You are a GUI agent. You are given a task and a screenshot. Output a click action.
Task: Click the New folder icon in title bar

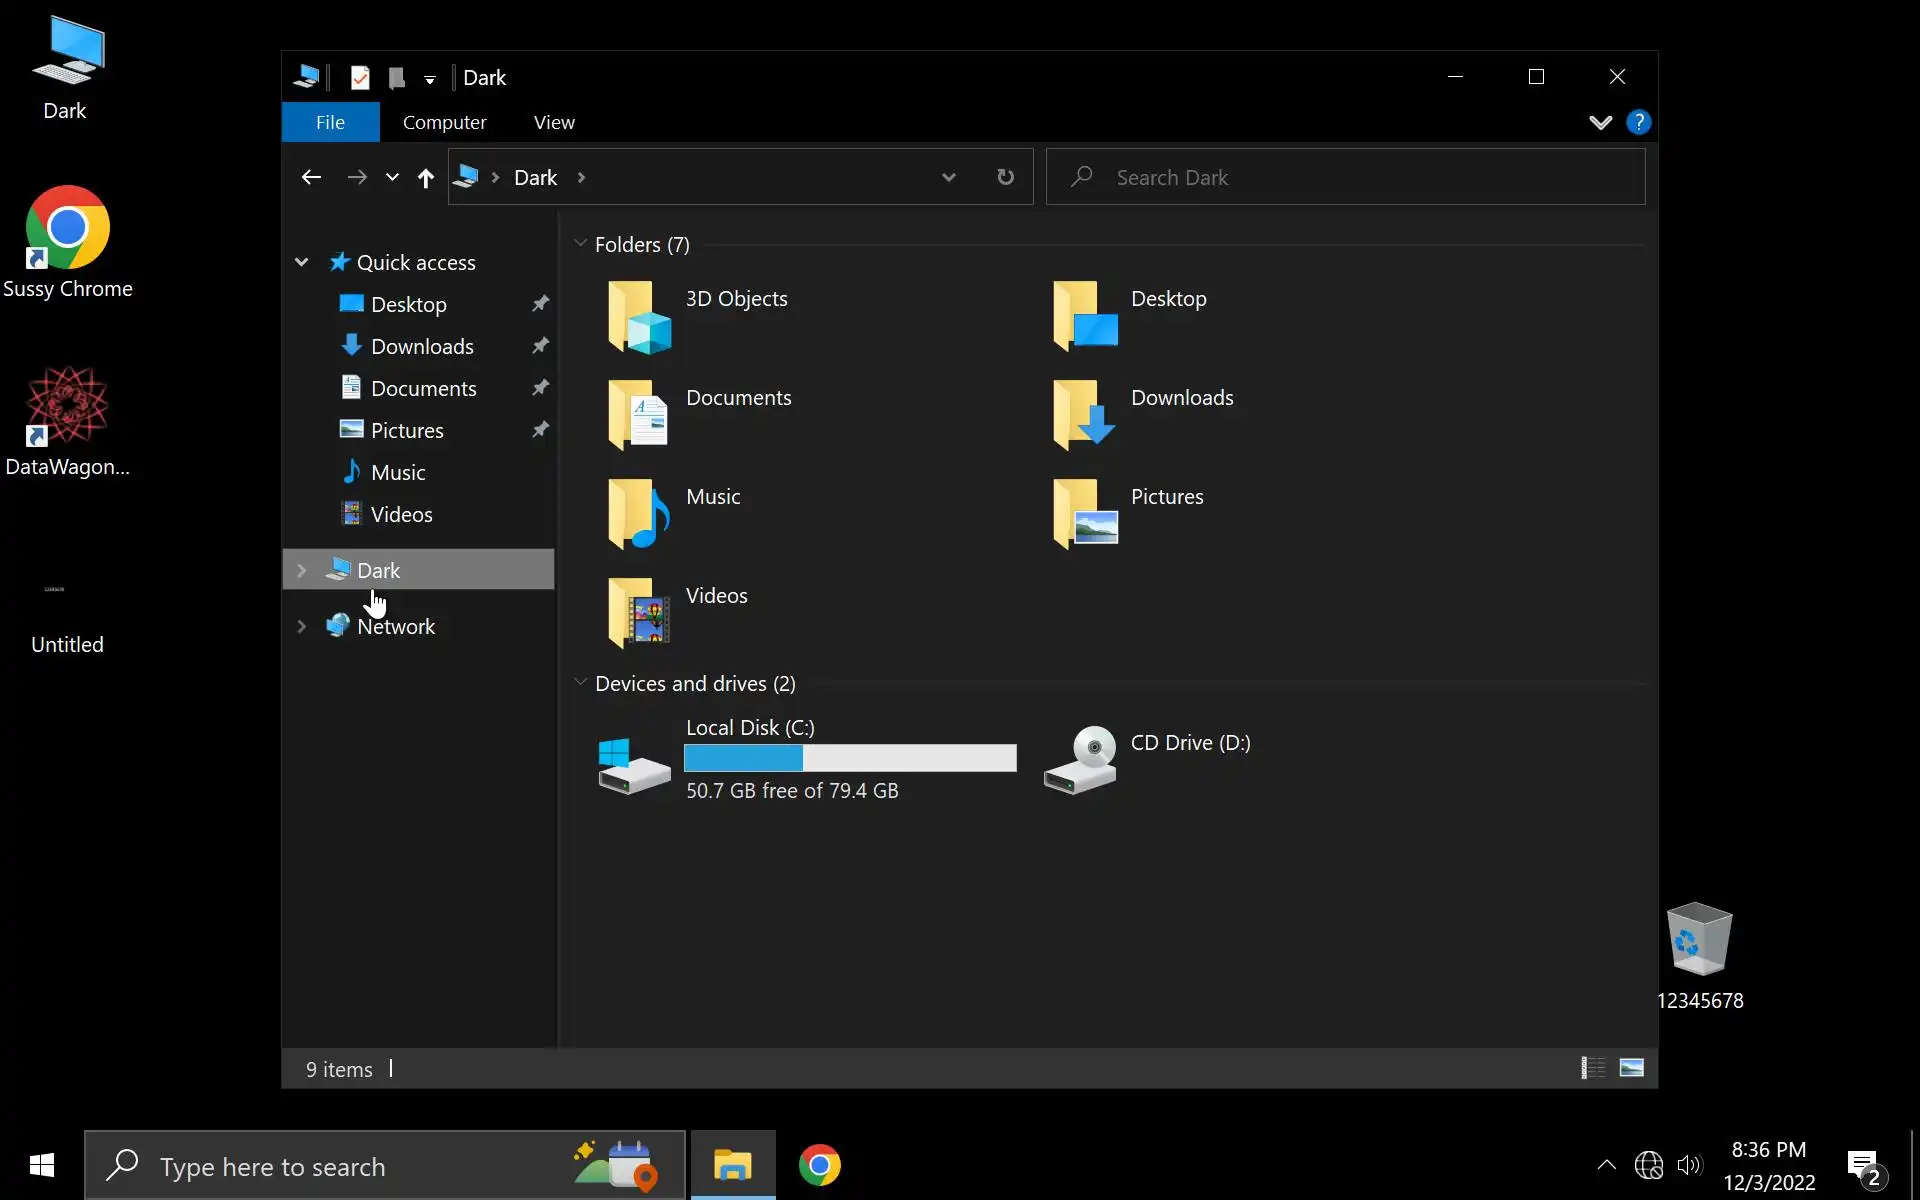click(397, 77)
